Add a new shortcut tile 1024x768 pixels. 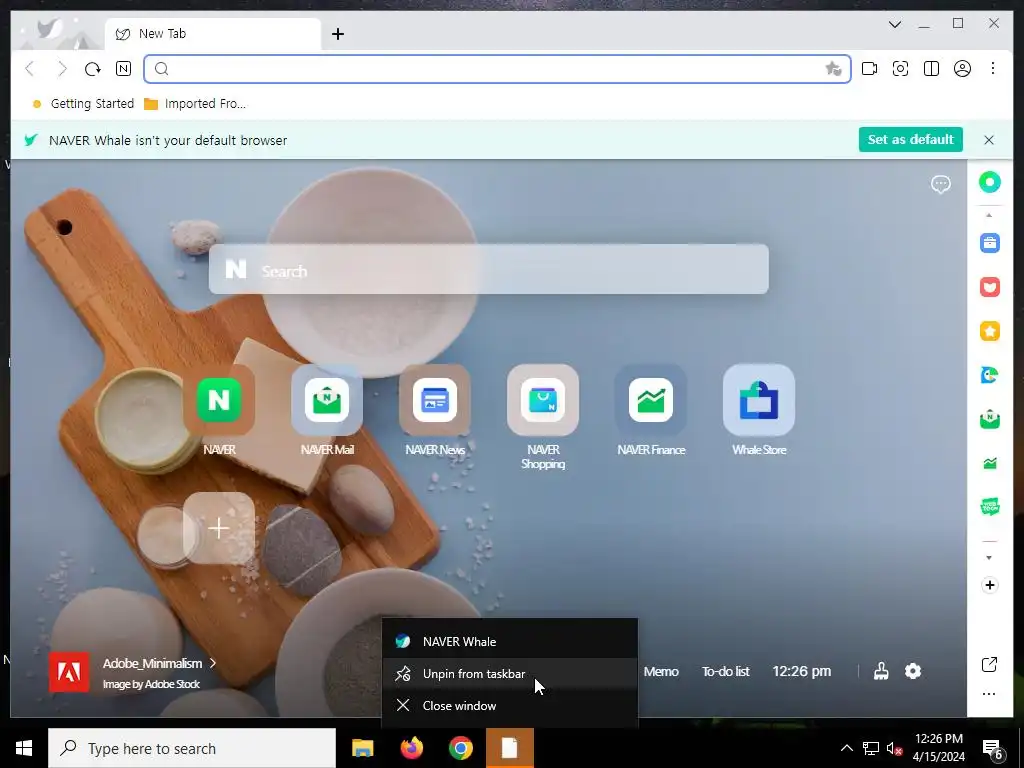click(x=219, y=528)
